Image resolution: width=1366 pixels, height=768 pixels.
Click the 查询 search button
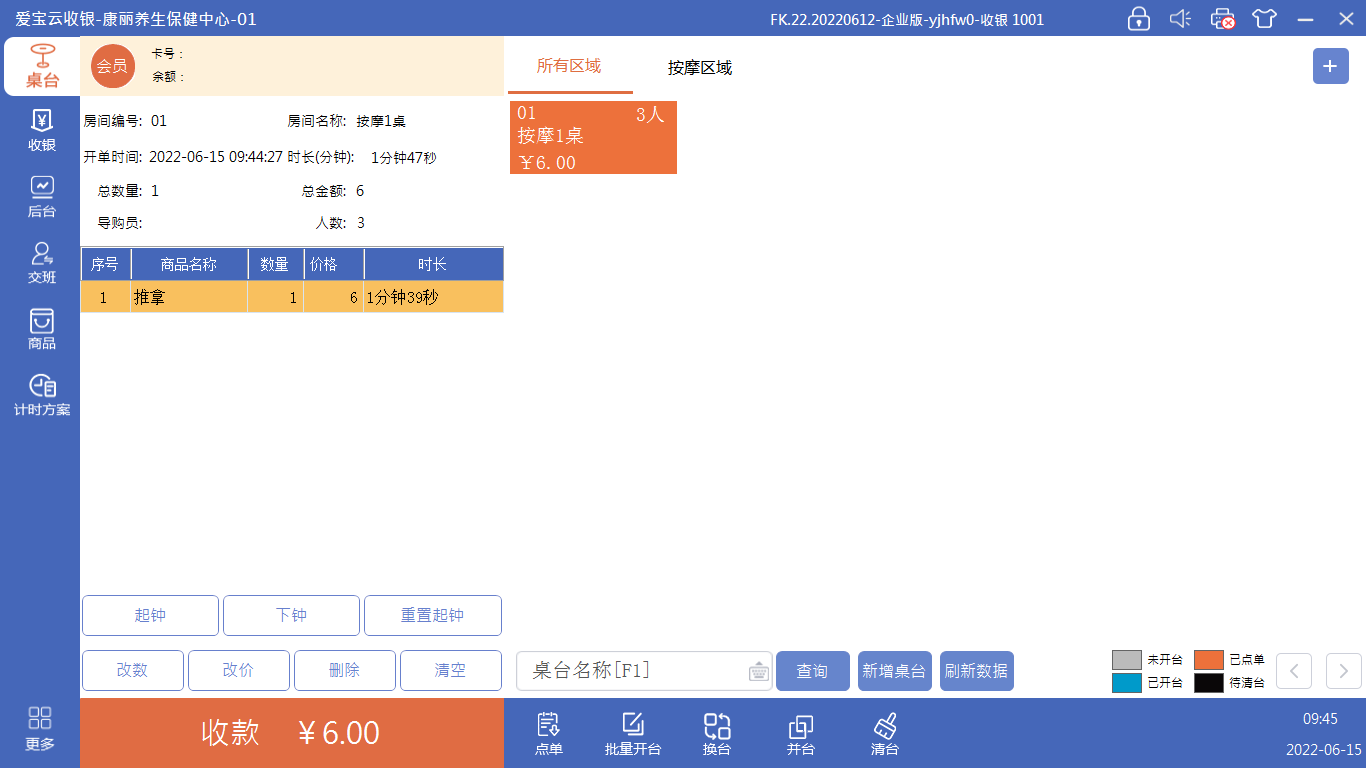[813, 671]
